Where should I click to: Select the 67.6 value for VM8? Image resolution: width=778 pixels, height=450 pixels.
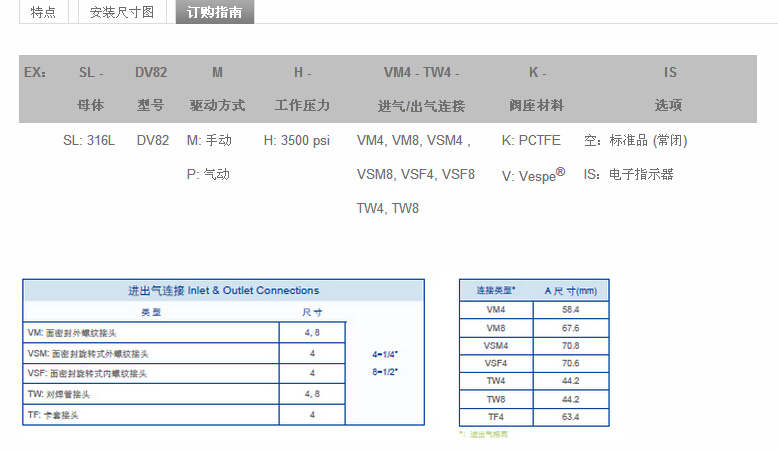click(570, 327)
